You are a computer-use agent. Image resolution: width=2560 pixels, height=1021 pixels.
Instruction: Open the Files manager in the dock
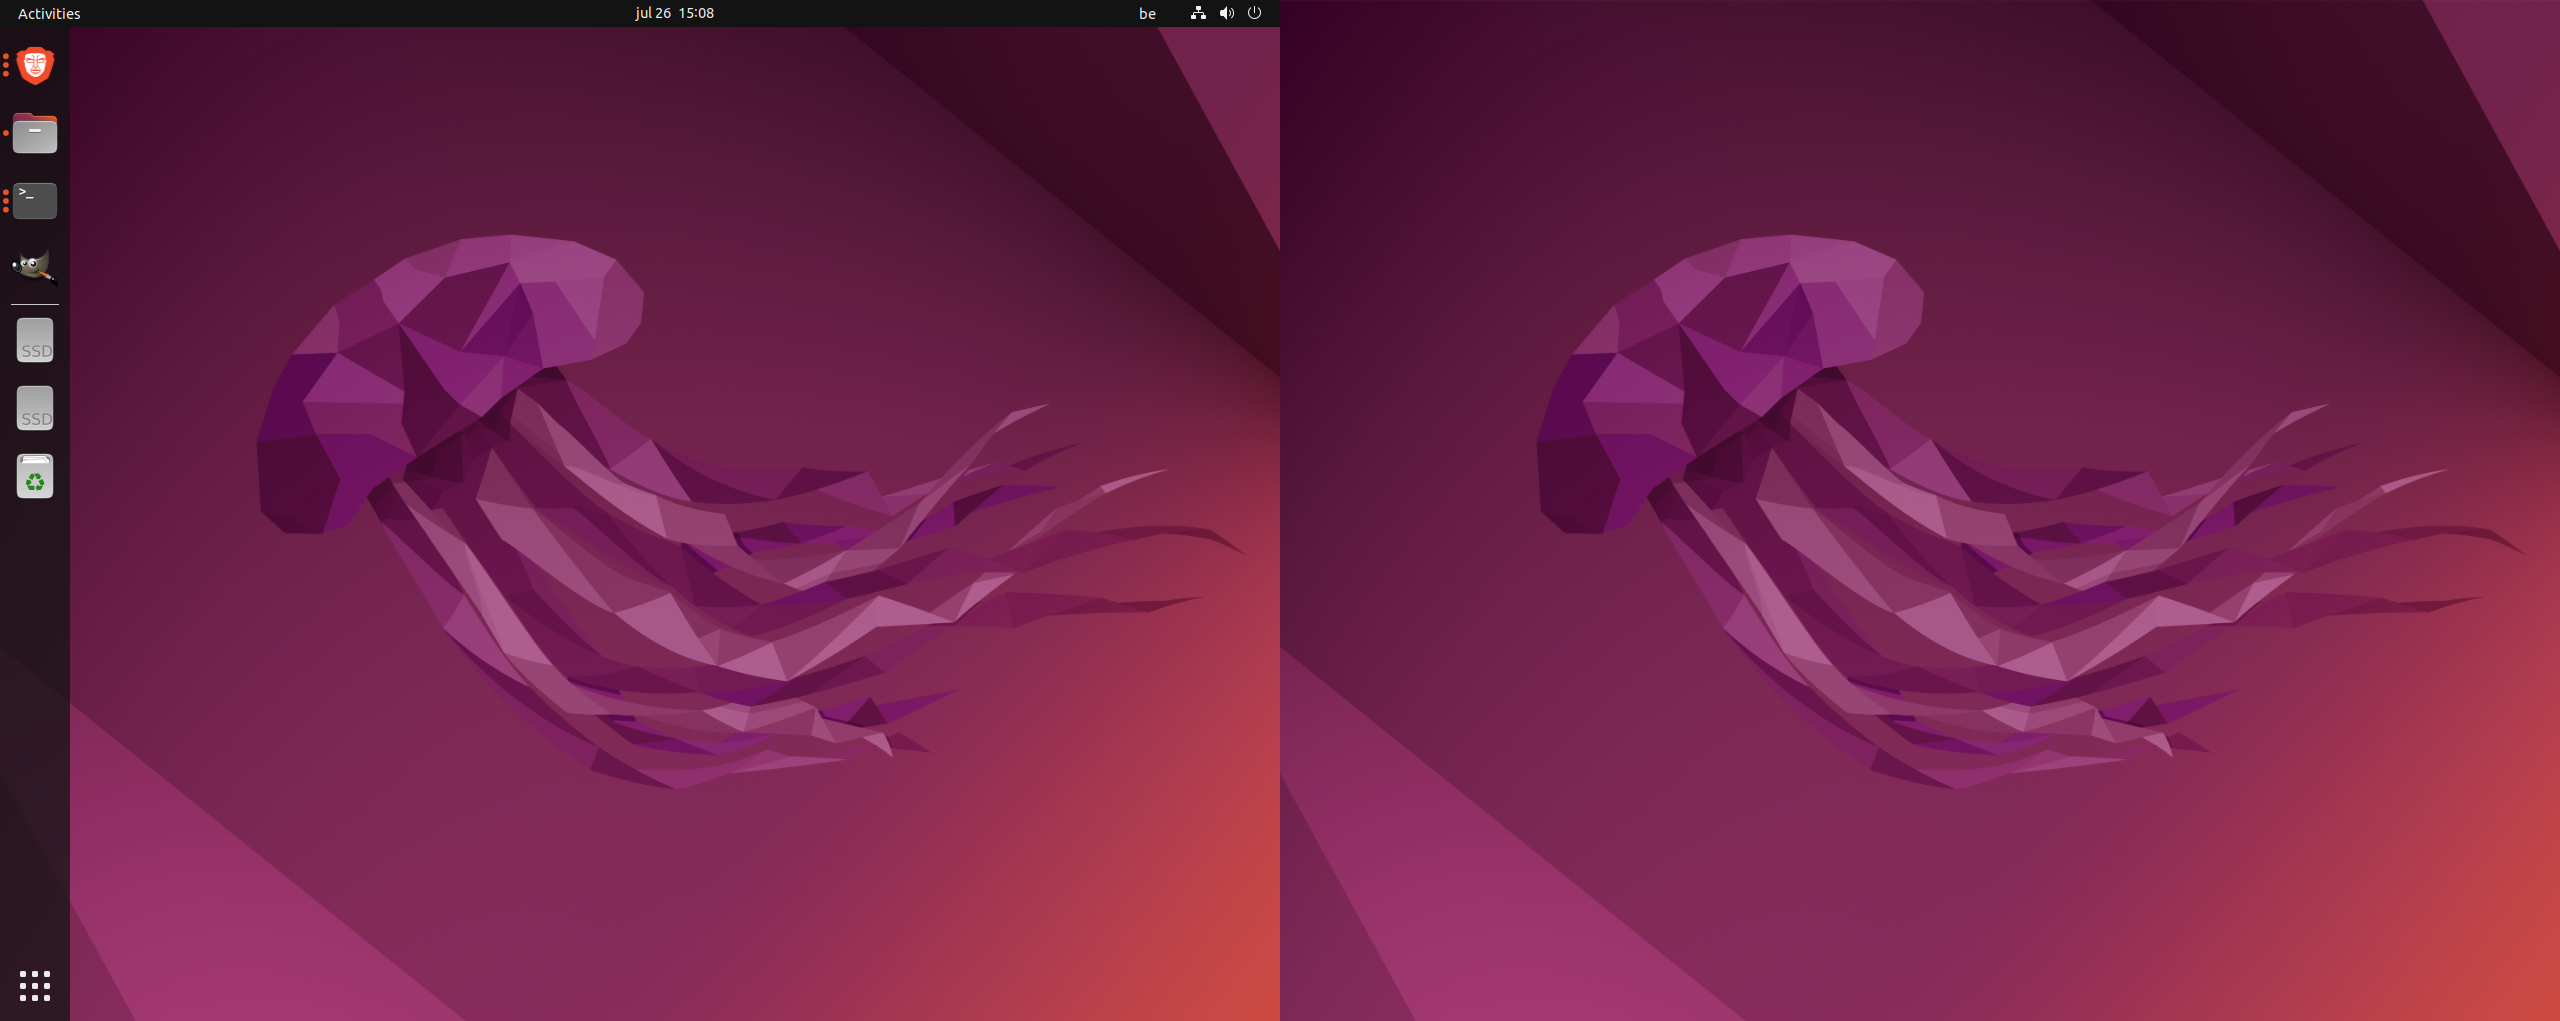35,133
